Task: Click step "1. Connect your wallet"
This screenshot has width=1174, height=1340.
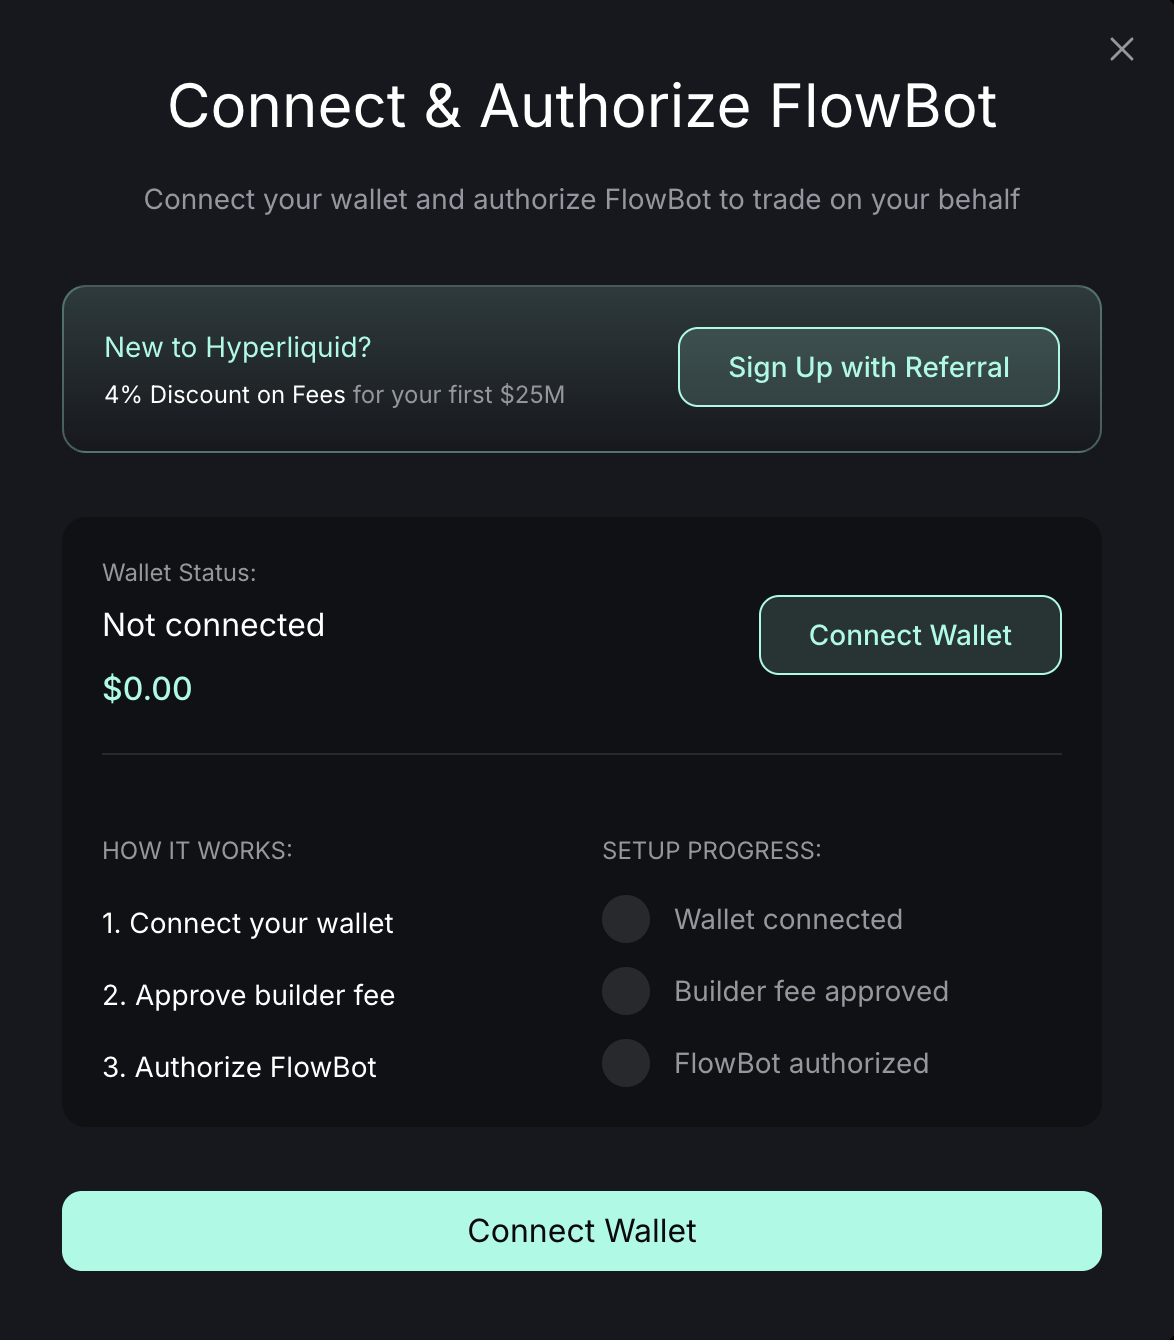Action: coord(248,923)
